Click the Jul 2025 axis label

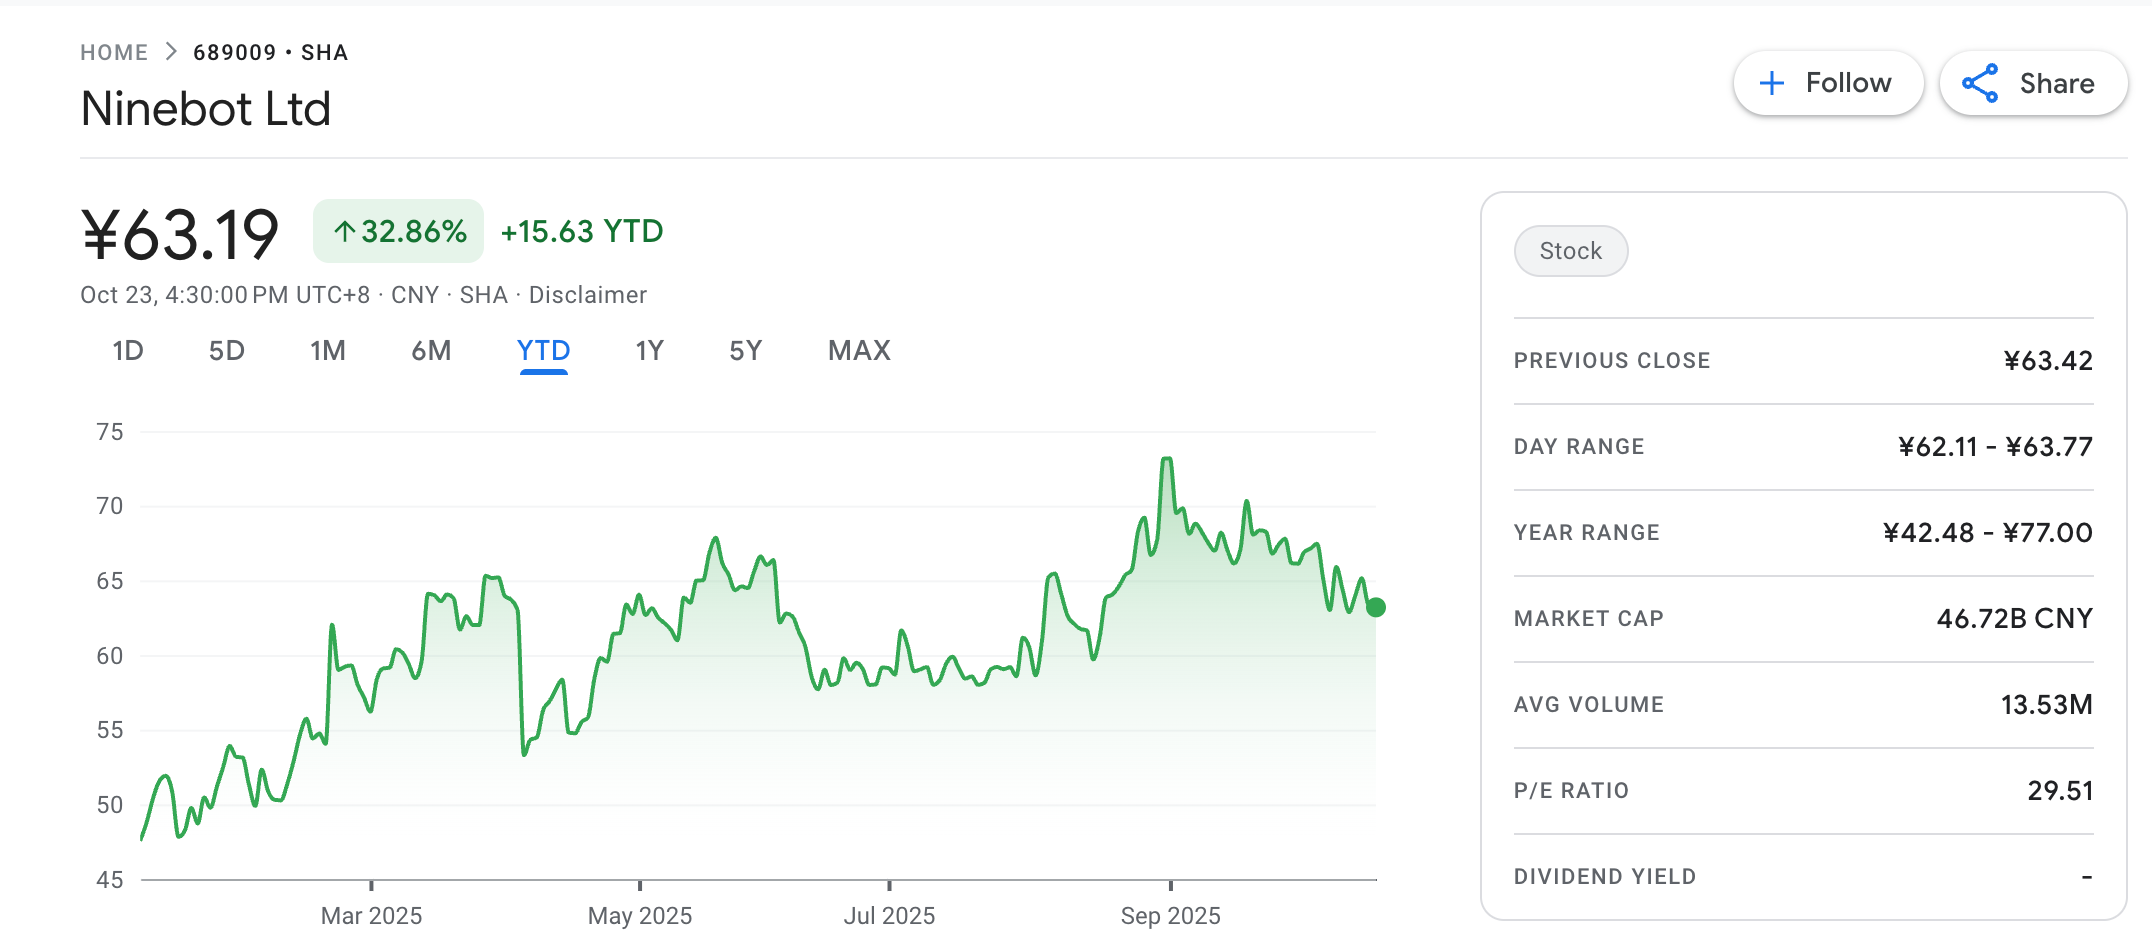click(x=889, y=916)
